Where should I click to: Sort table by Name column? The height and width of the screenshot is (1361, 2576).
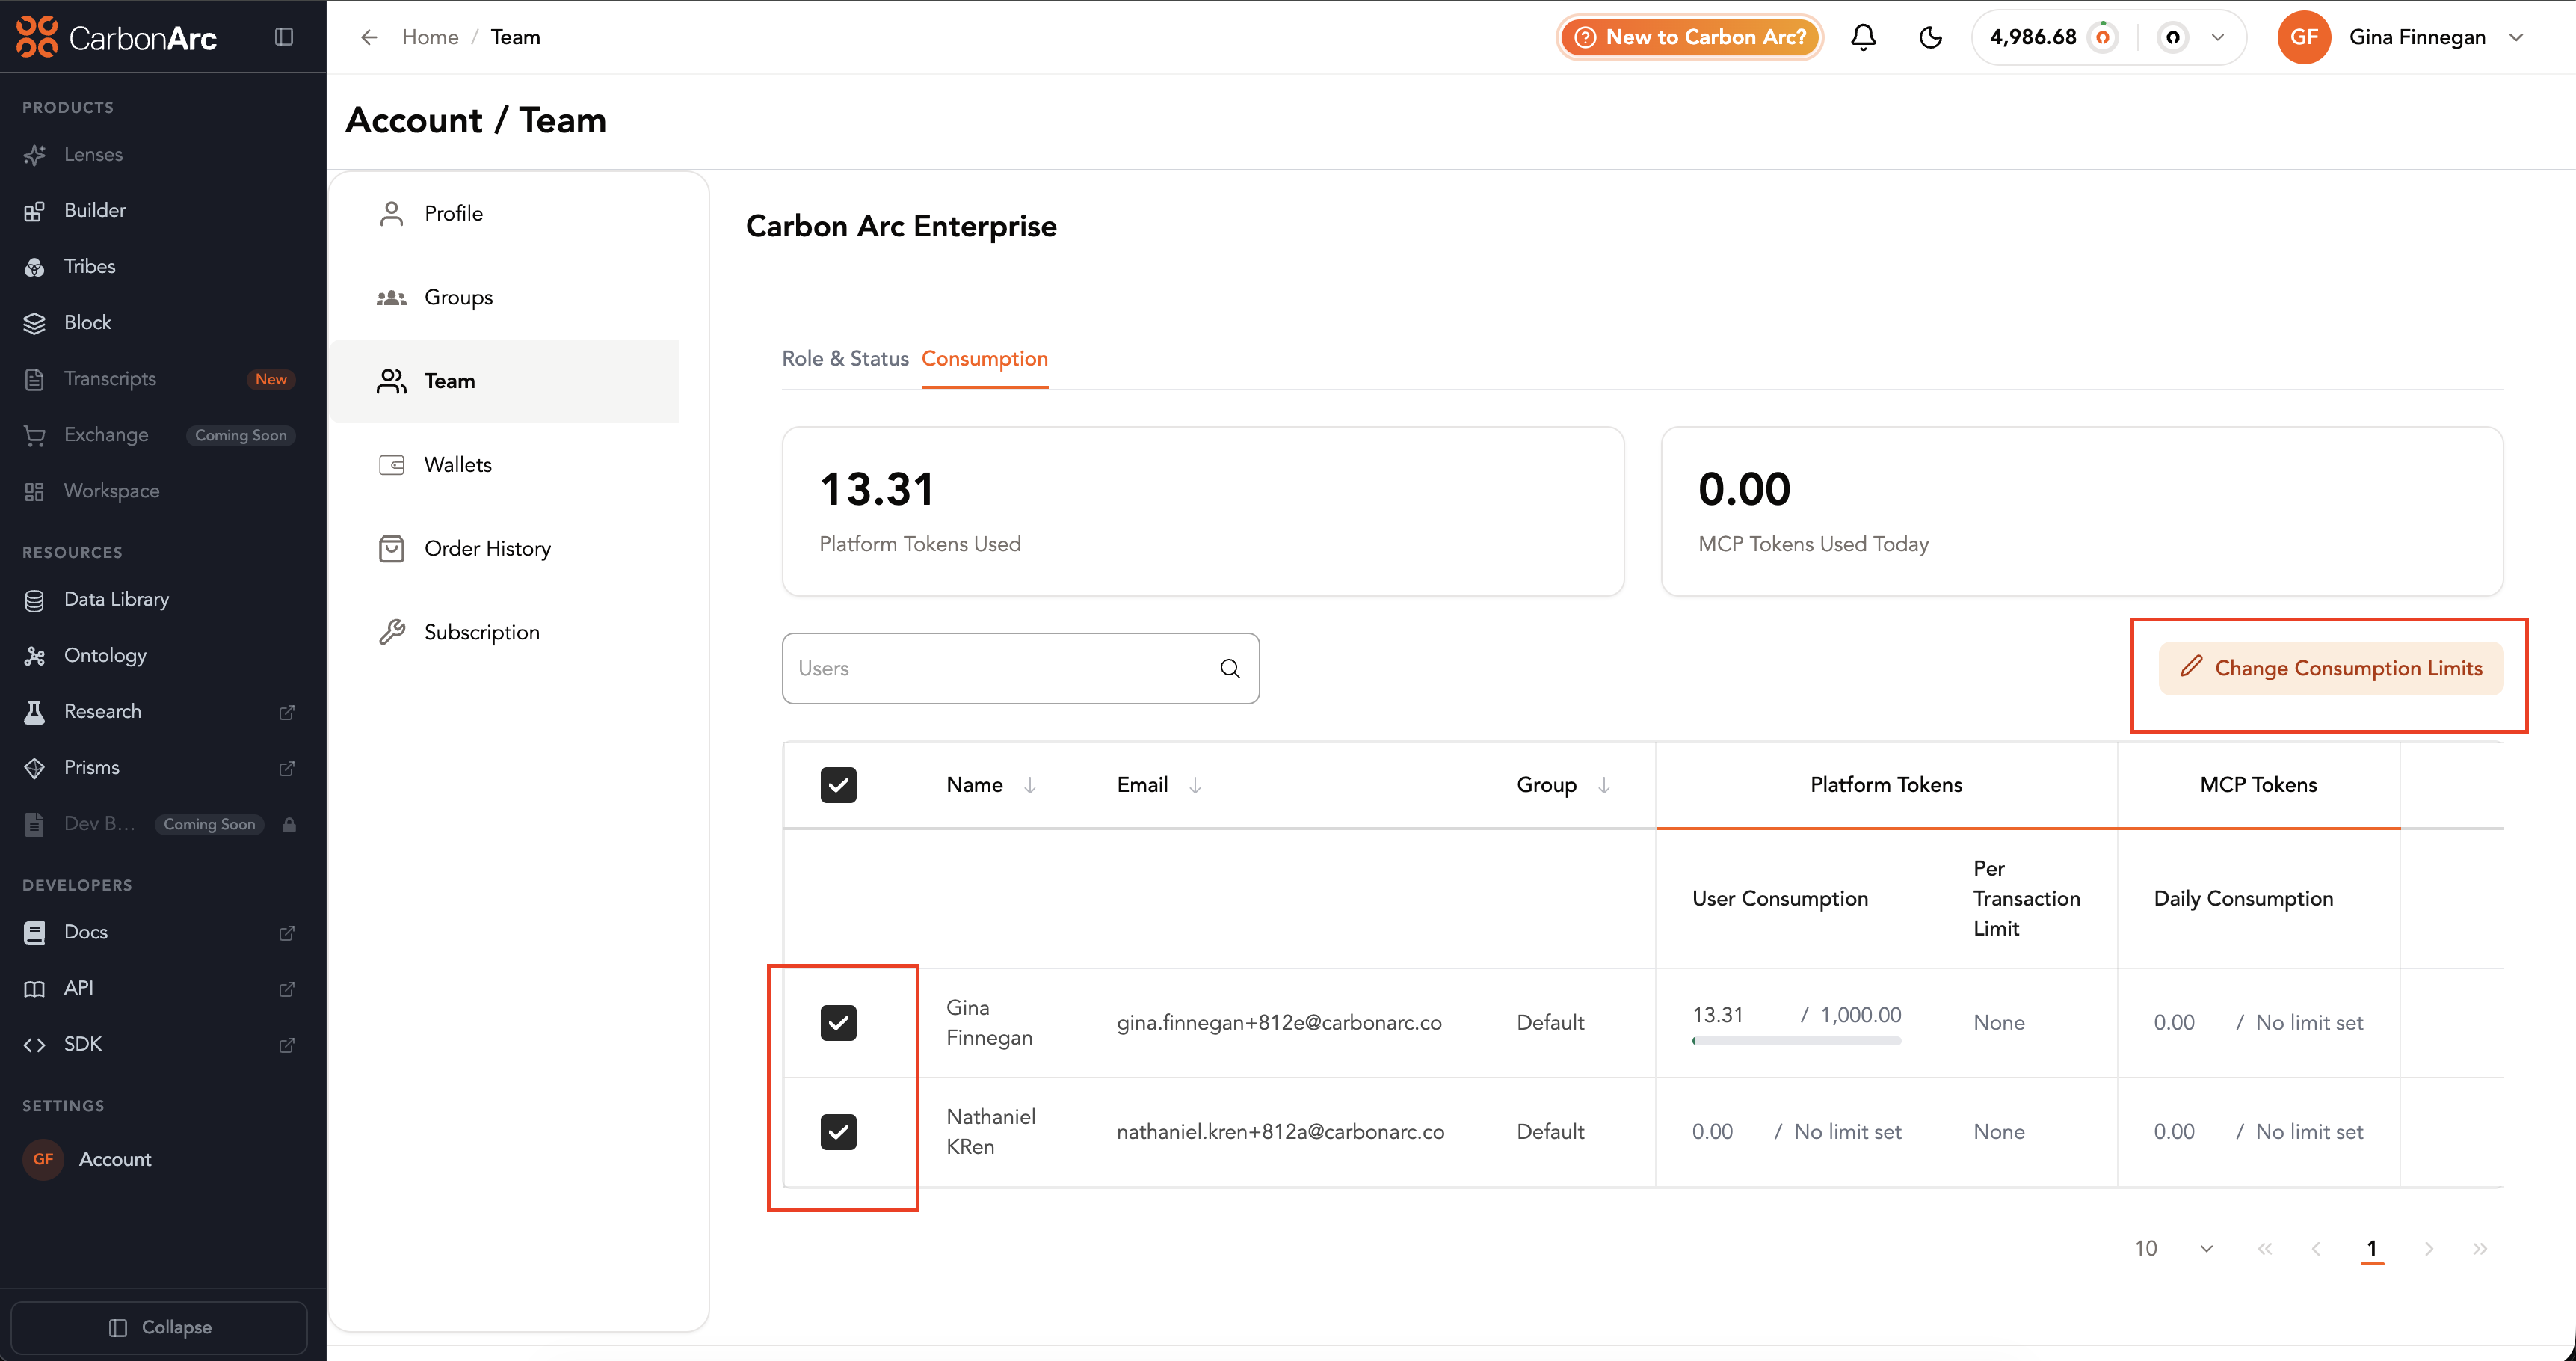pos(1030,785)
